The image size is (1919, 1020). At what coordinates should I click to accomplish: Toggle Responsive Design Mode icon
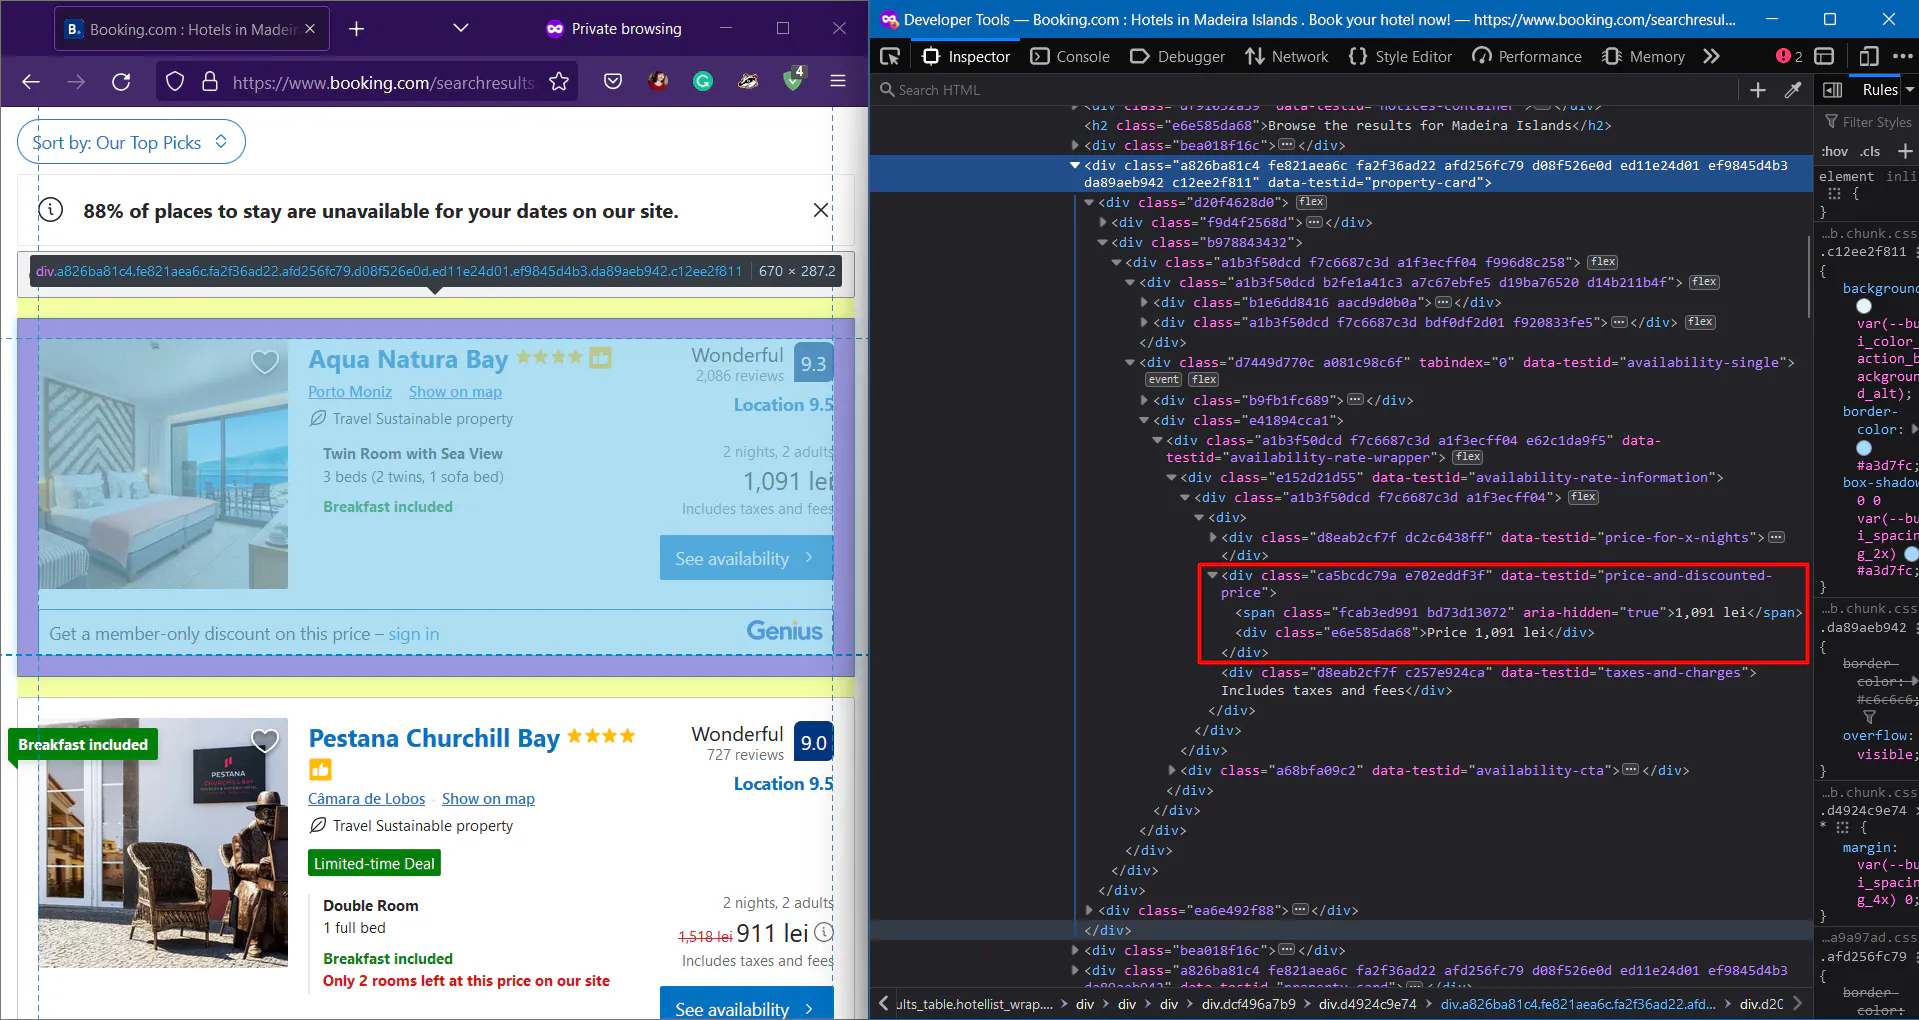click(x=1868, y=56)
